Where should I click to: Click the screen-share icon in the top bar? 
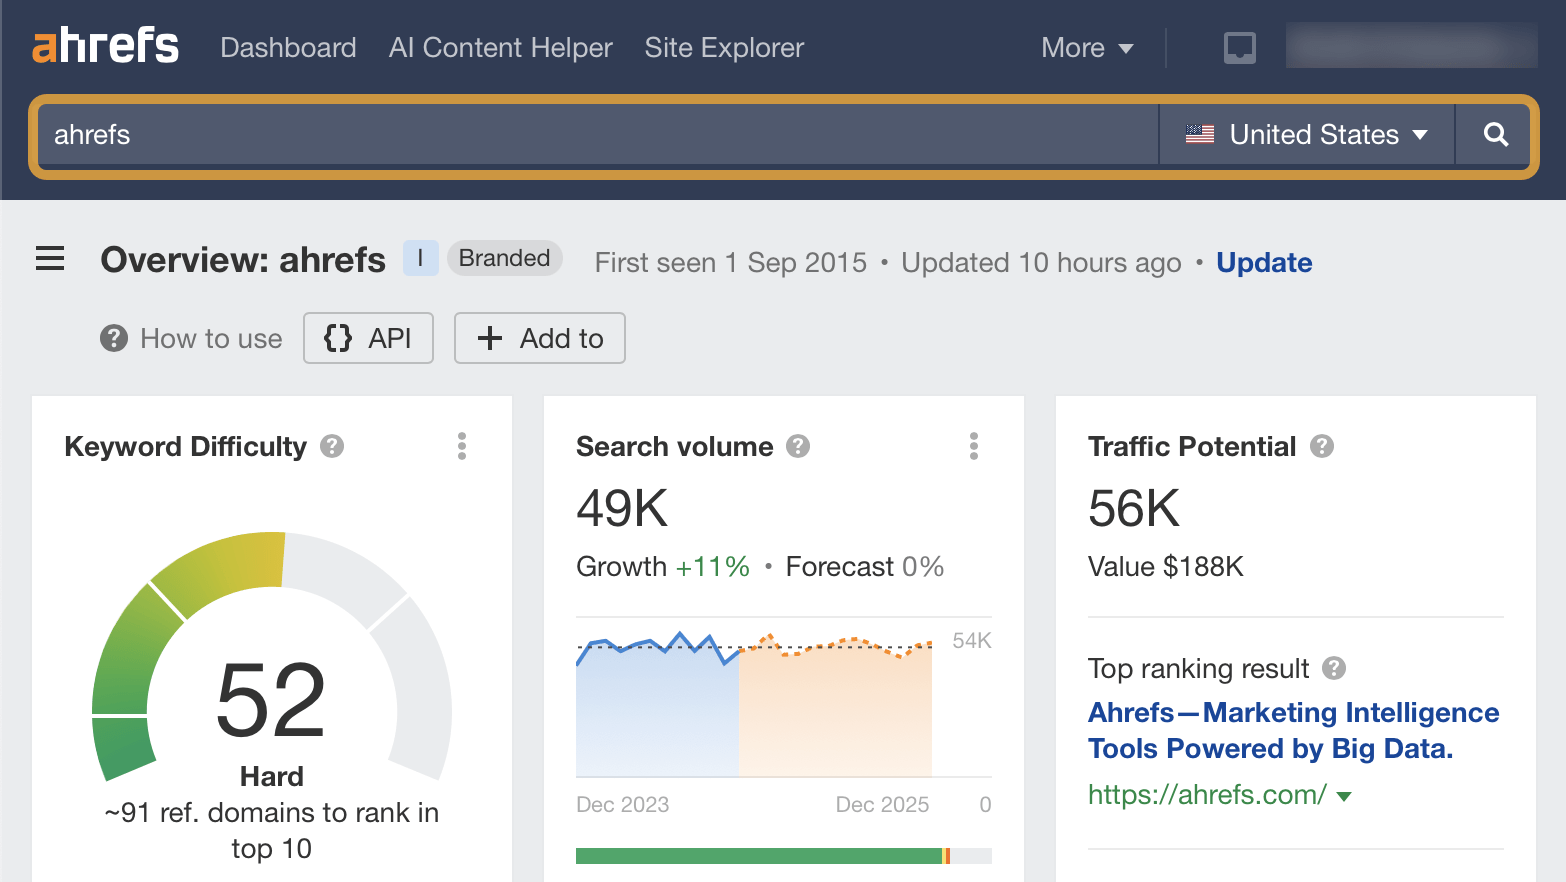(x=1239, y=47)
